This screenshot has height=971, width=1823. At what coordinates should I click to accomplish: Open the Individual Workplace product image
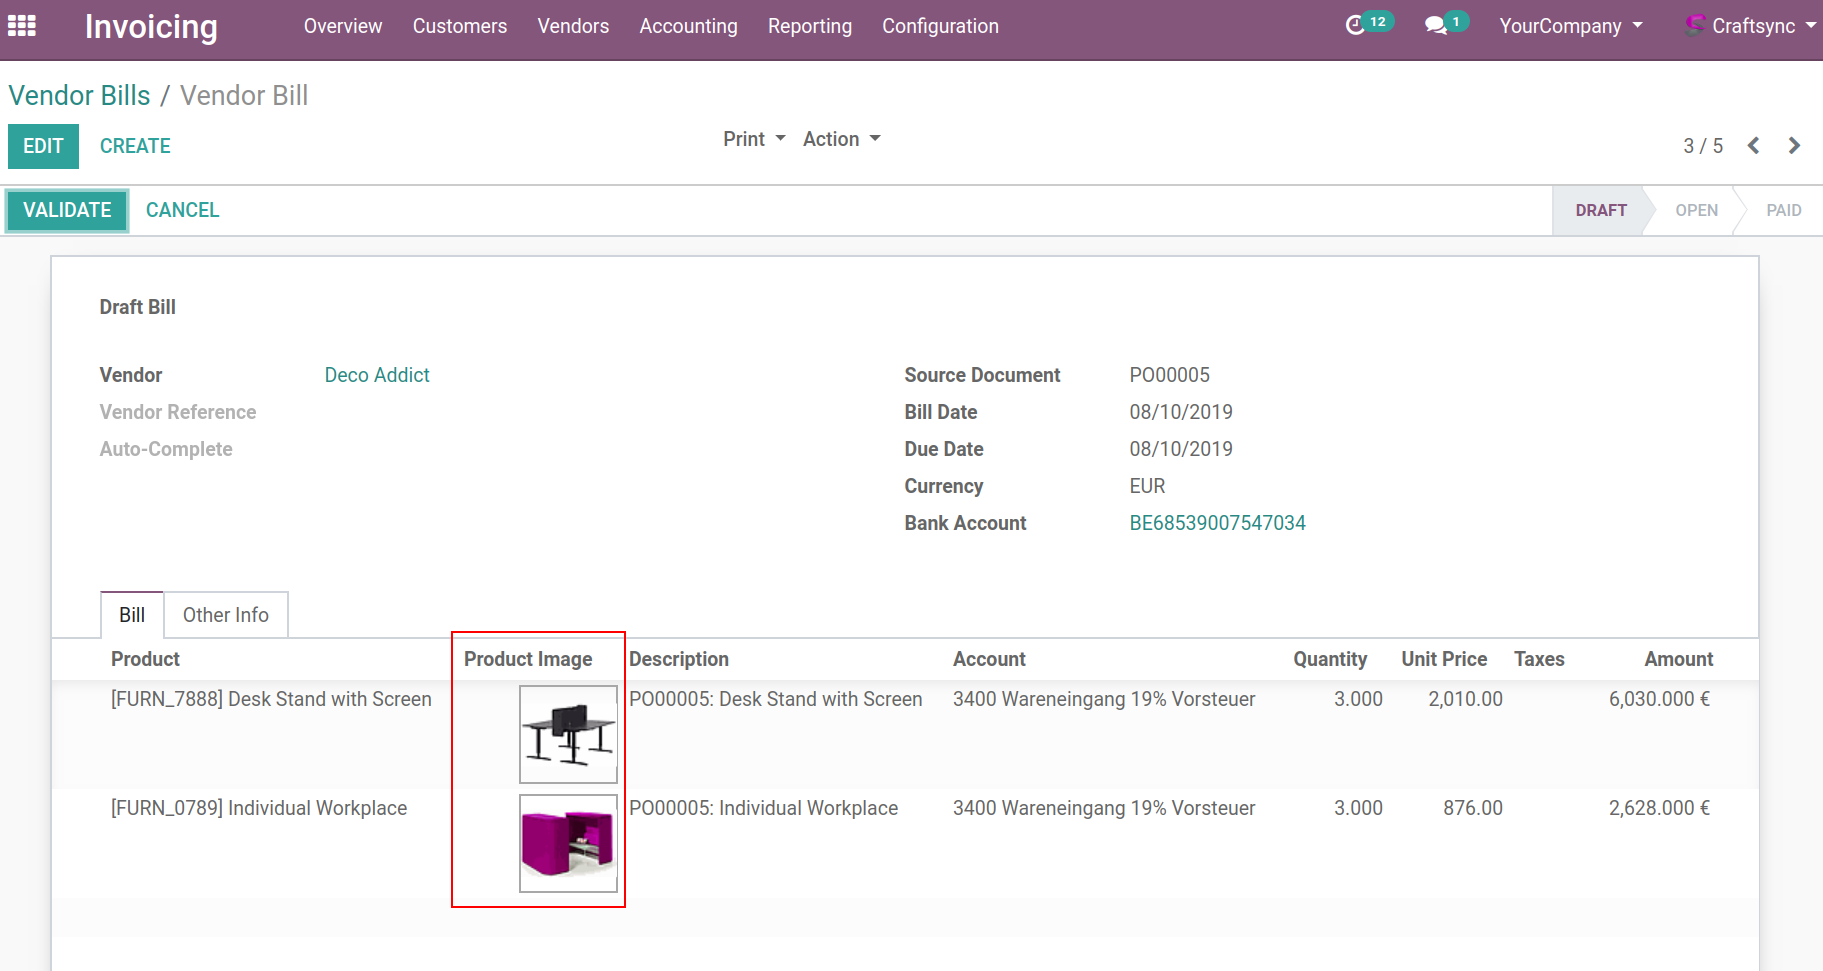tap(568, 843)
